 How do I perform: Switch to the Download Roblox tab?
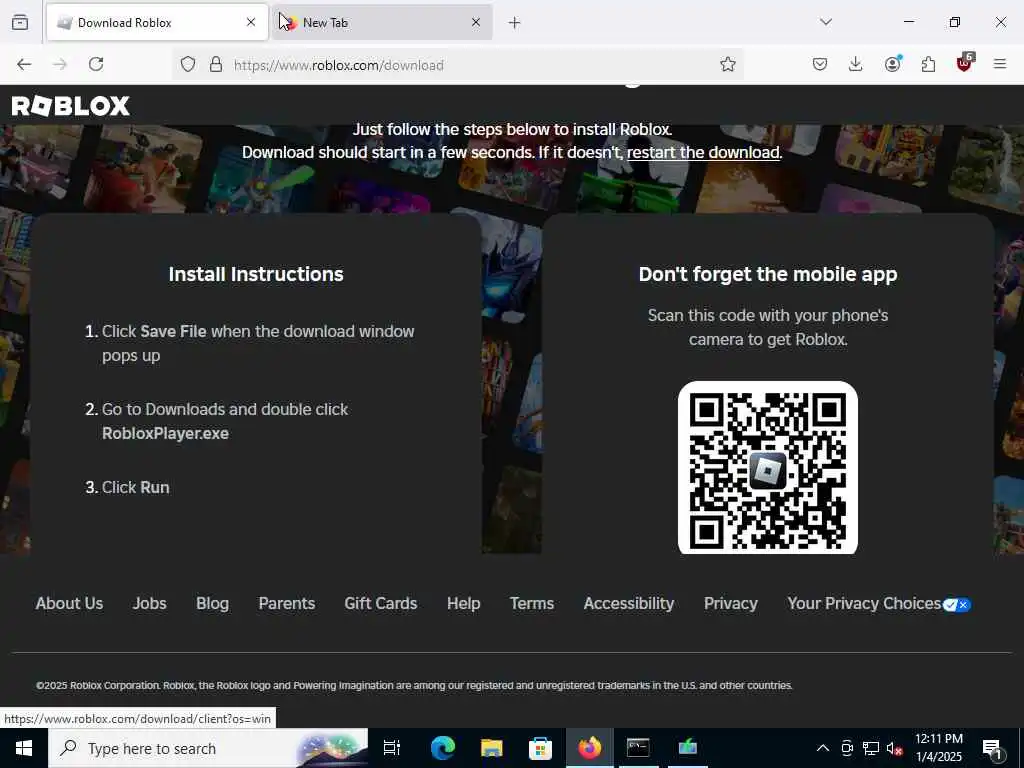(x=157, y=23)
